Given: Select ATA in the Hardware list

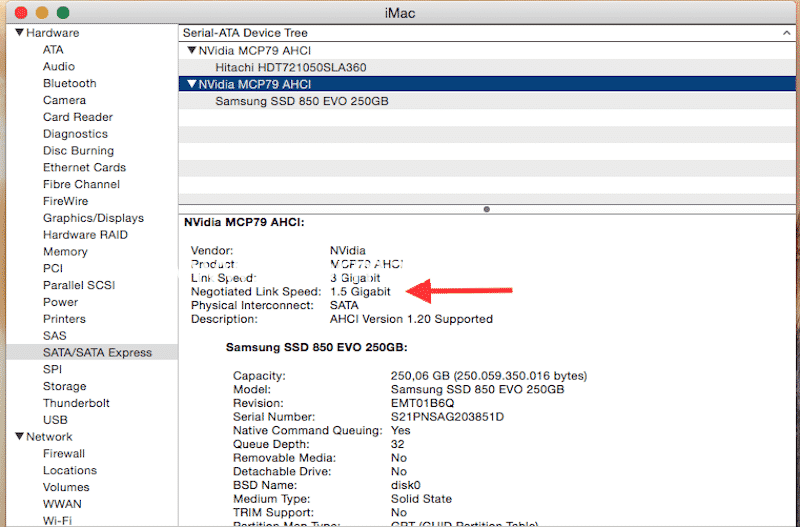Looking at the screenshot, I should [x=53, y=49].
